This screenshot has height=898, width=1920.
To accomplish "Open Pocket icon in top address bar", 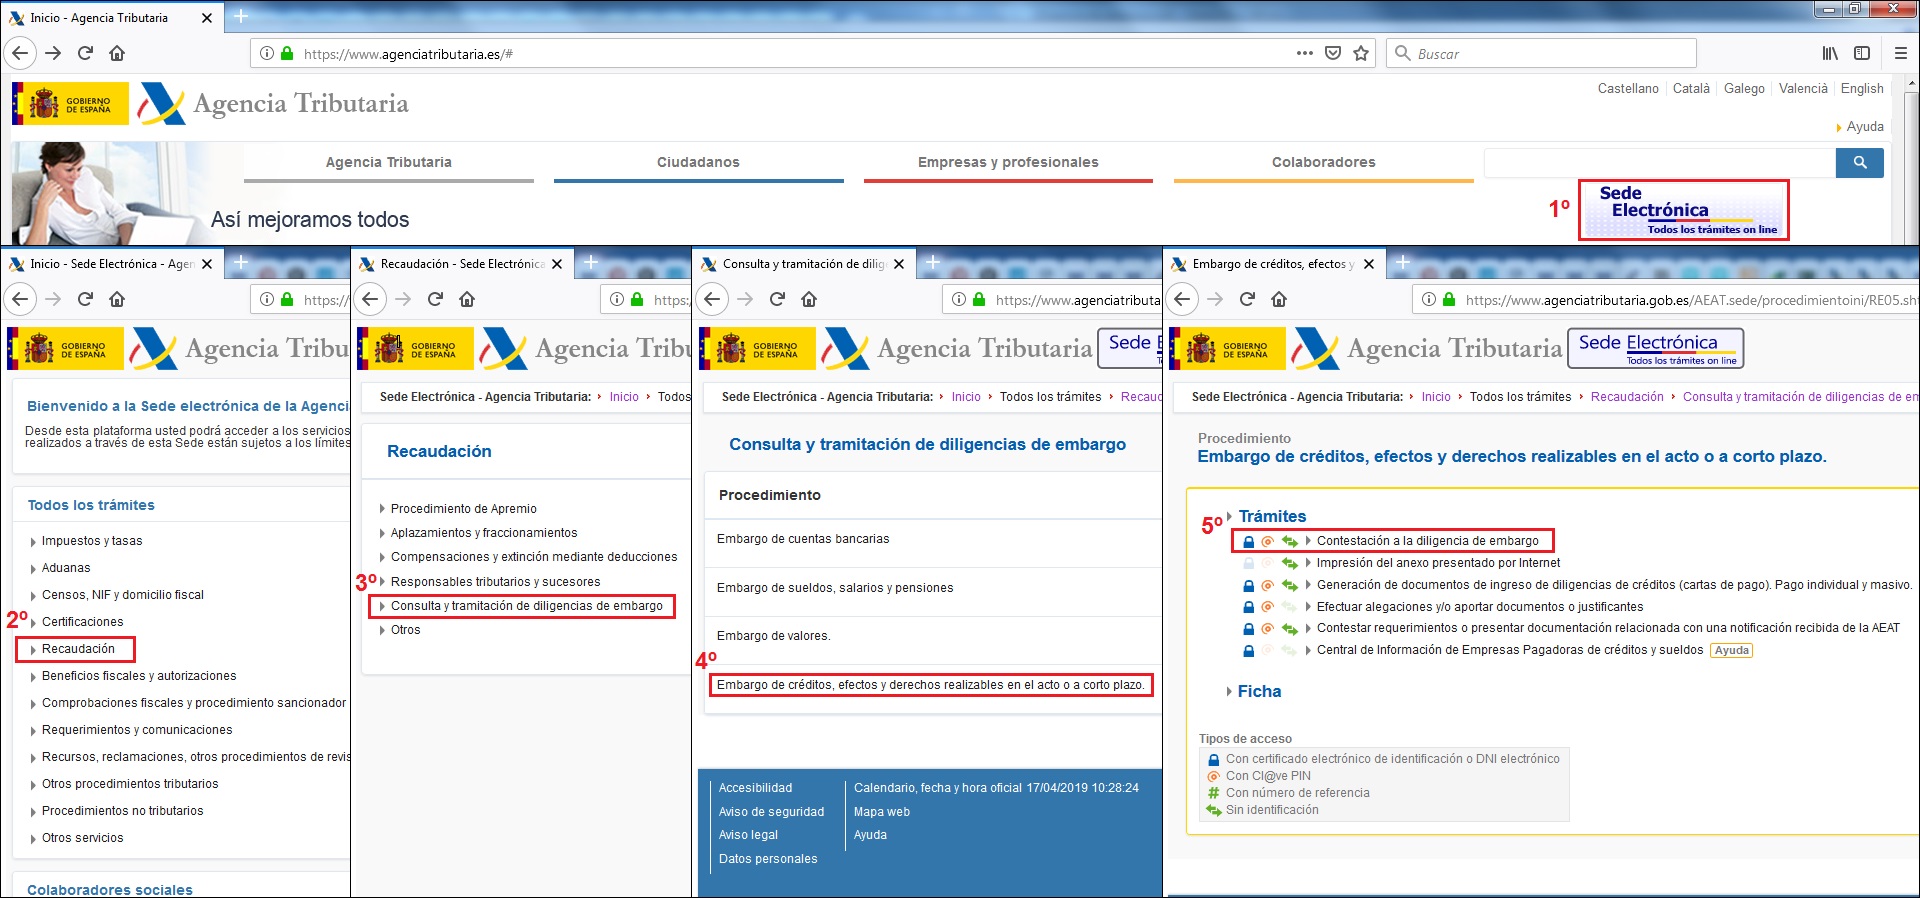I will click(x=1333, y=53).
